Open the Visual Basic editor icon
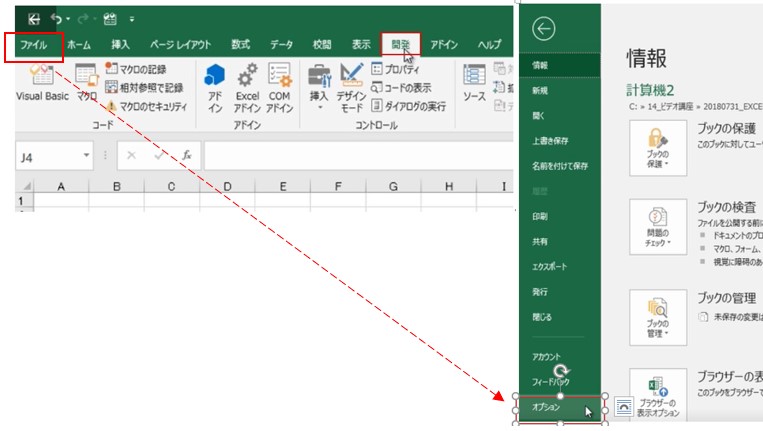Viewport: 763px width, 431px height. click(42, 83)
